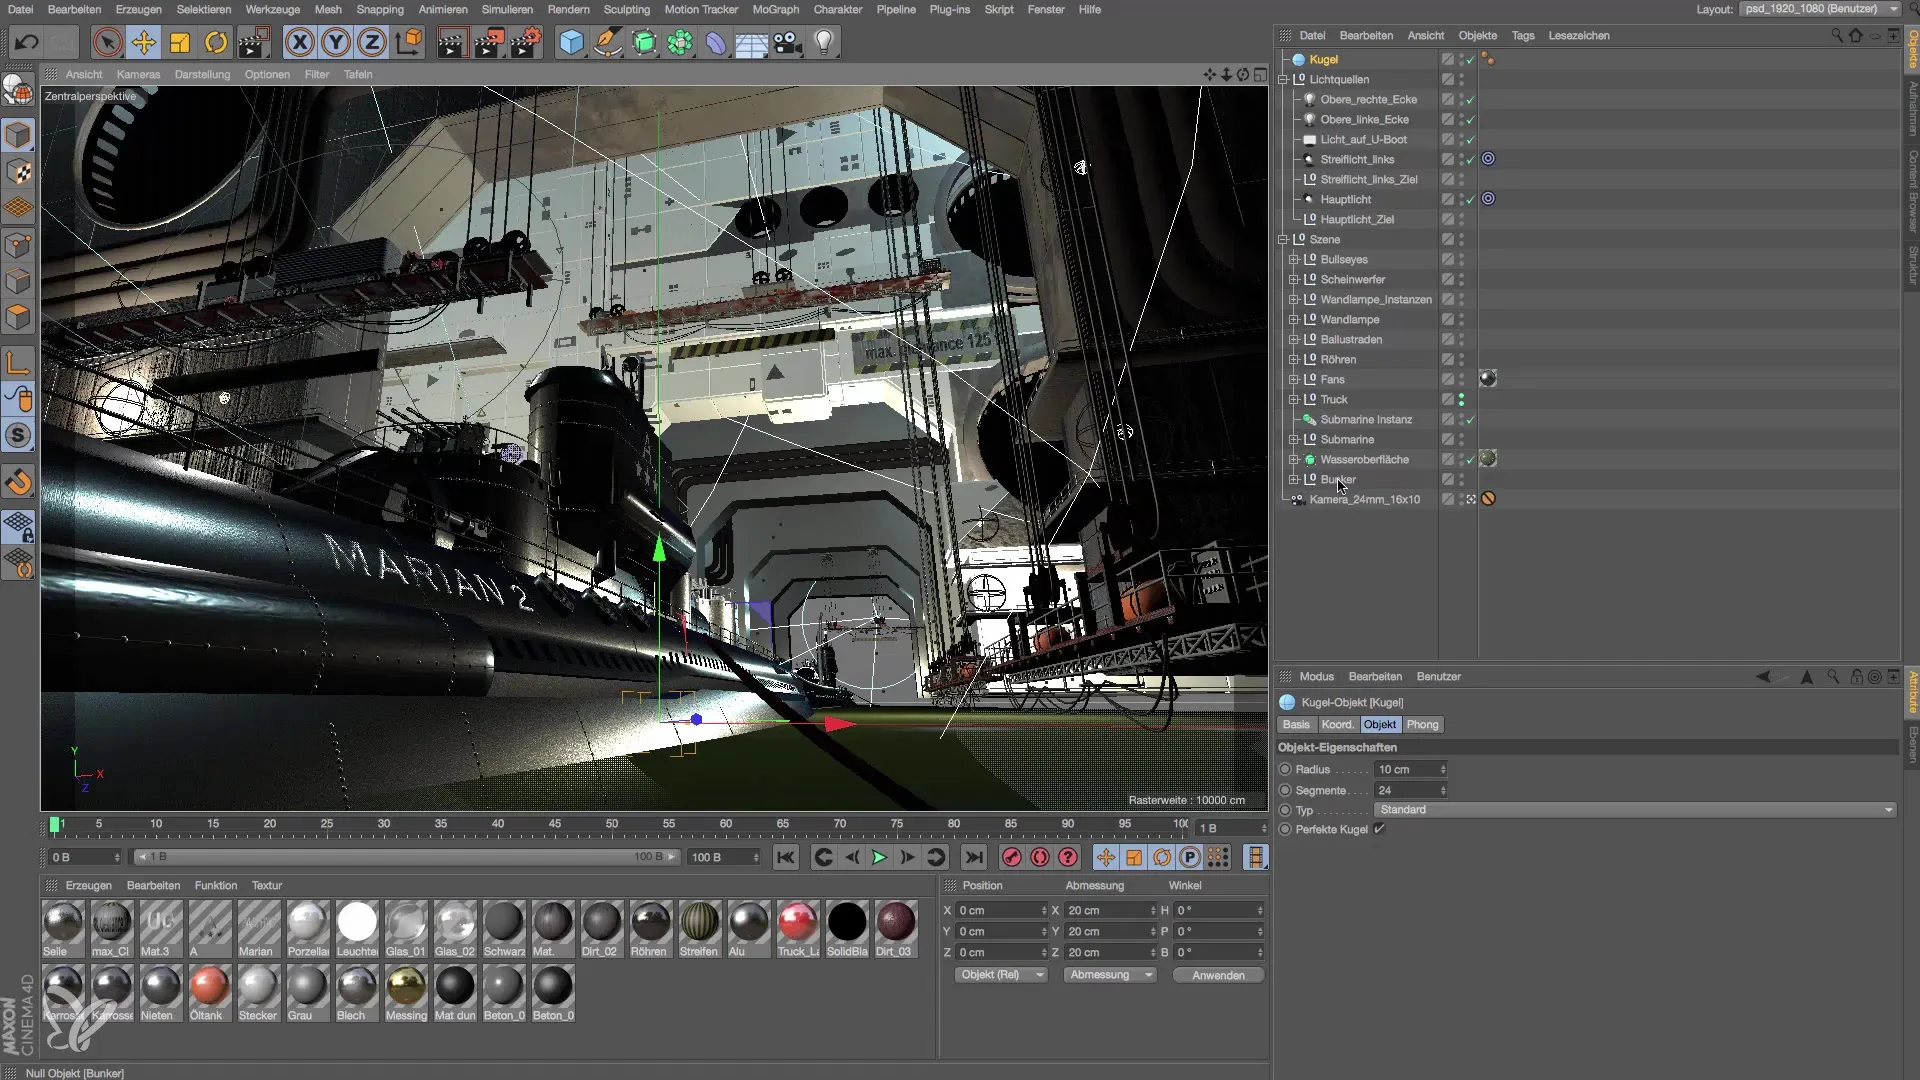Screen dimensions: 1920x1080
Task: Enable the snapping magnet icon
Action: pos(18,483)
